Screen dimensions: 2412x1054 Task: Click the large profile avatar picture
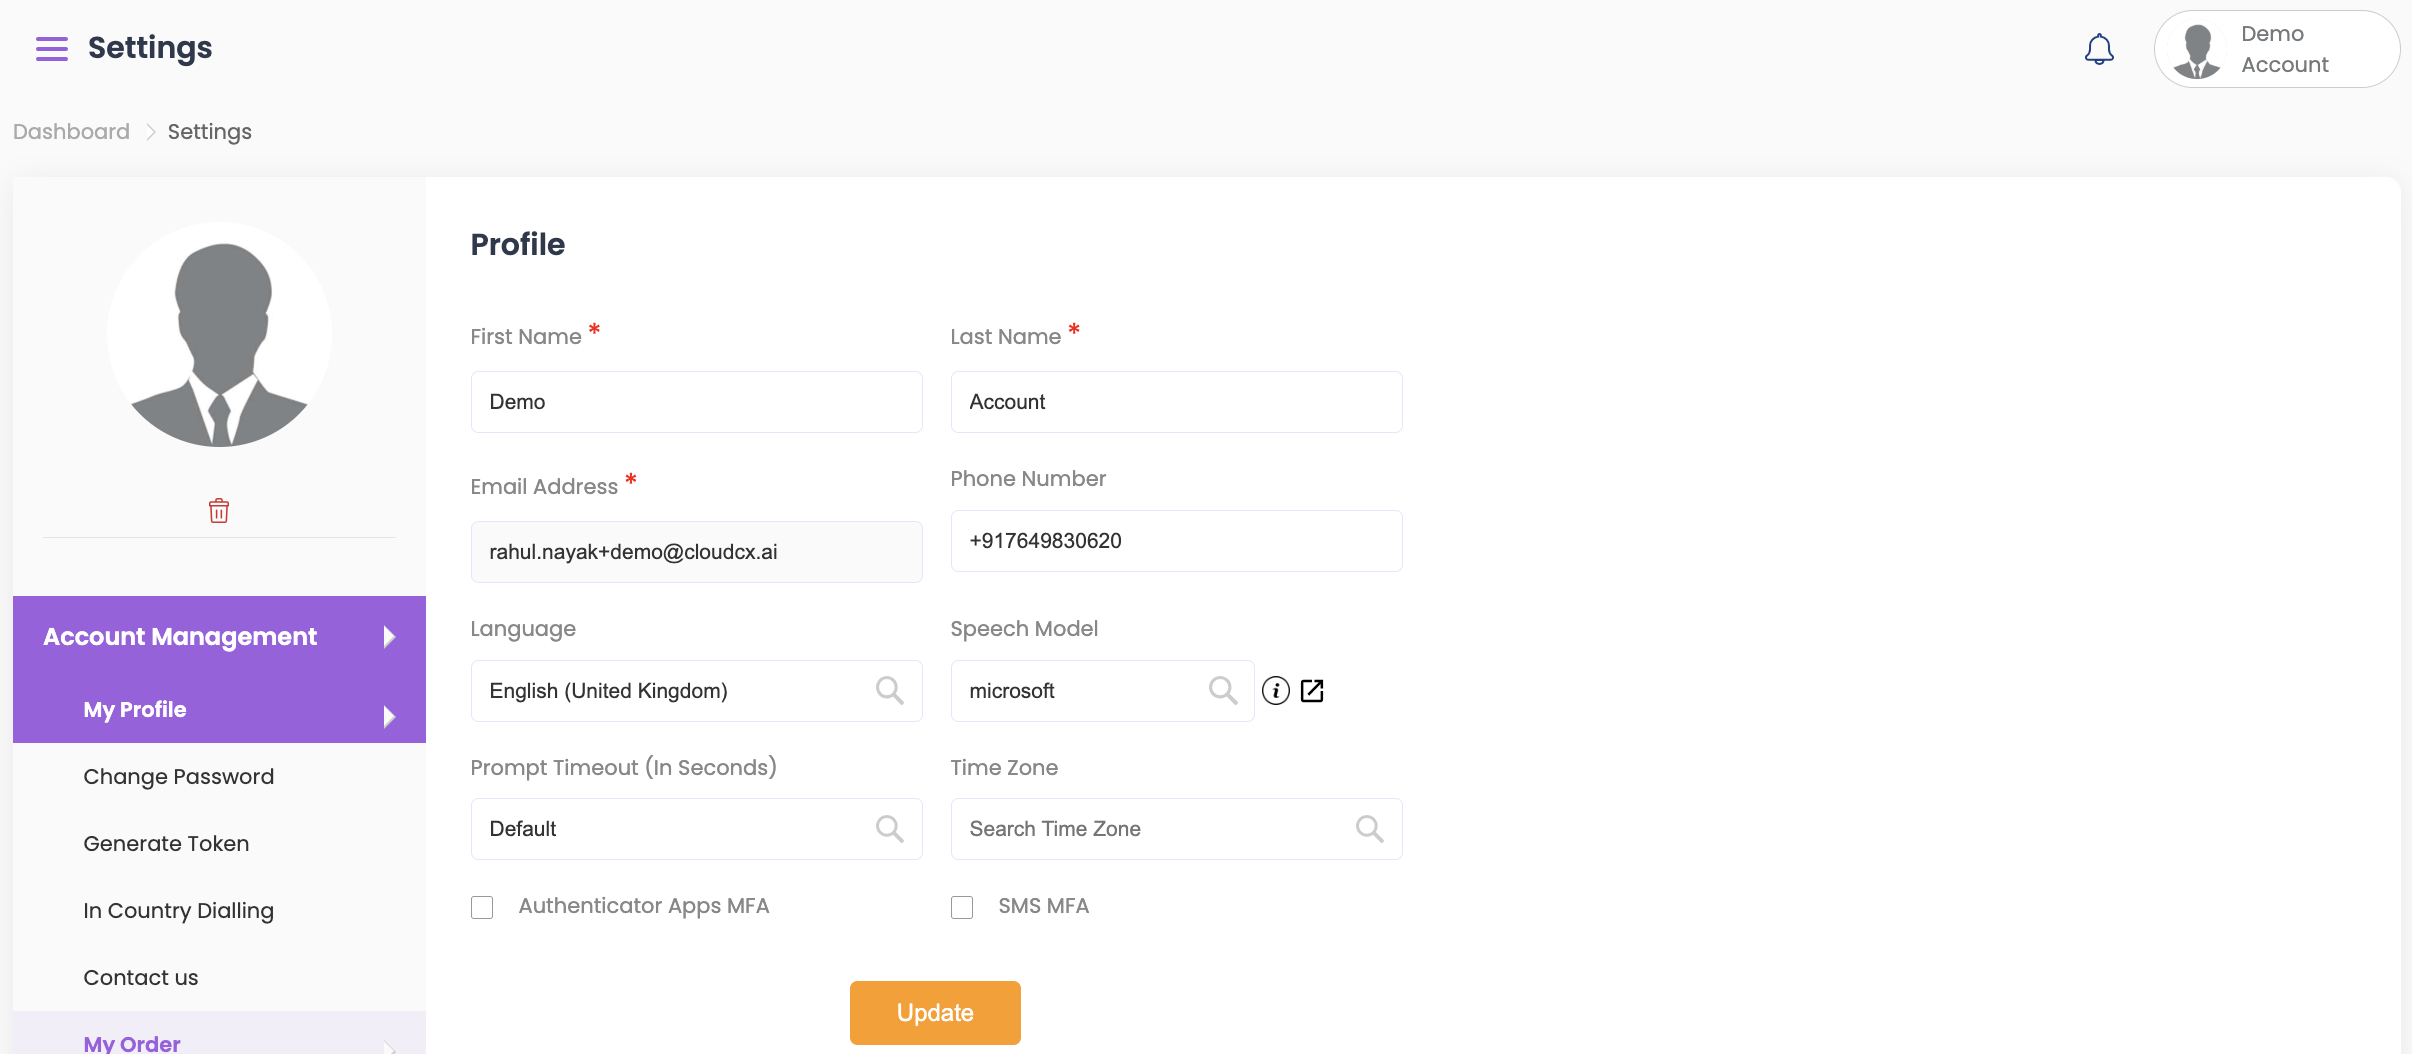tap(220, 335)
